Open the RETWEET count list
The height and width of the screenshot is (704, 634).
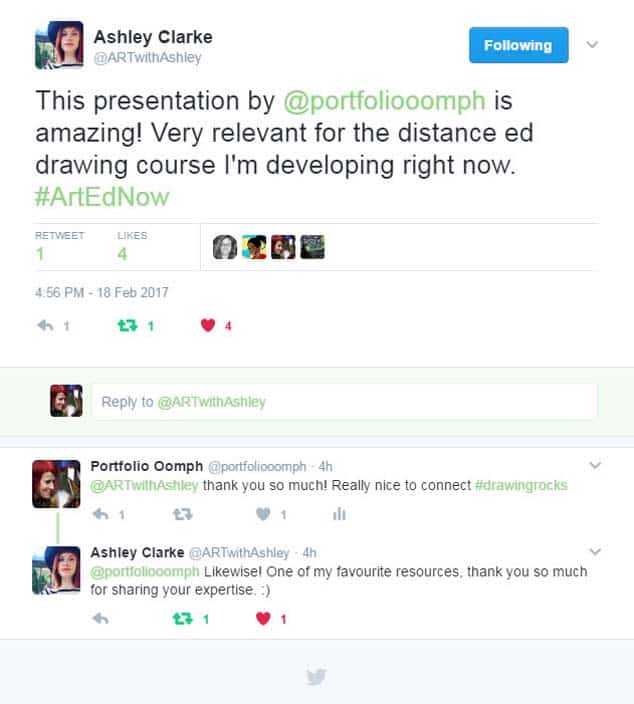[x=59, y=246]
